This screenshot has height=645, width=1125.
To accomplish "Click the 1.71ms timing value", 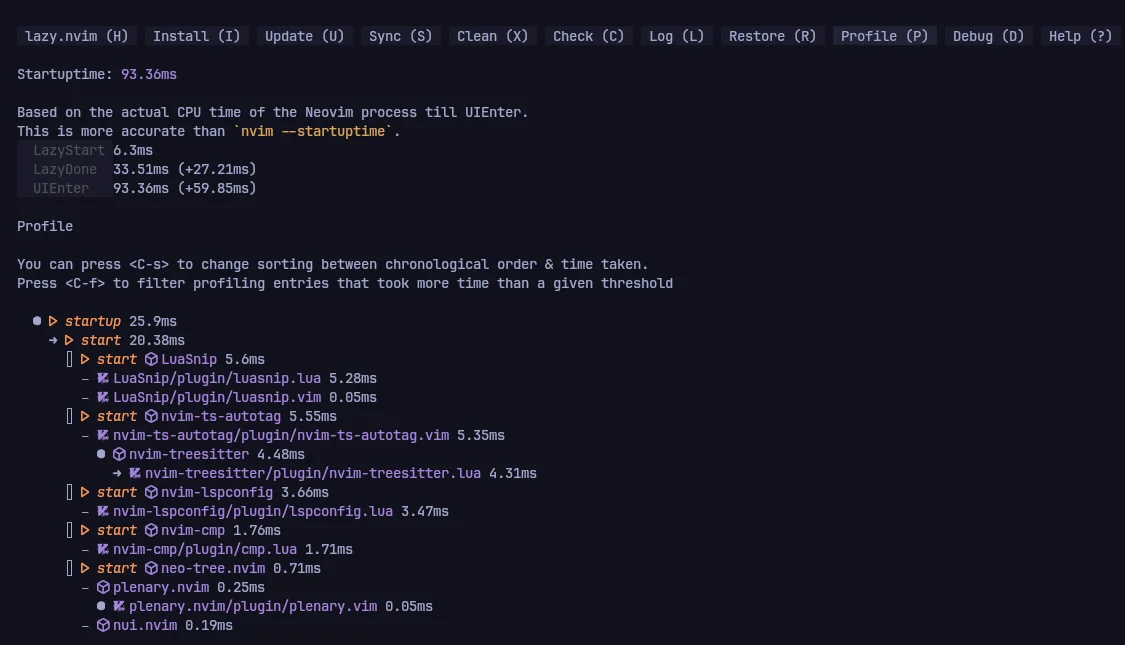I will coord(329,549).
